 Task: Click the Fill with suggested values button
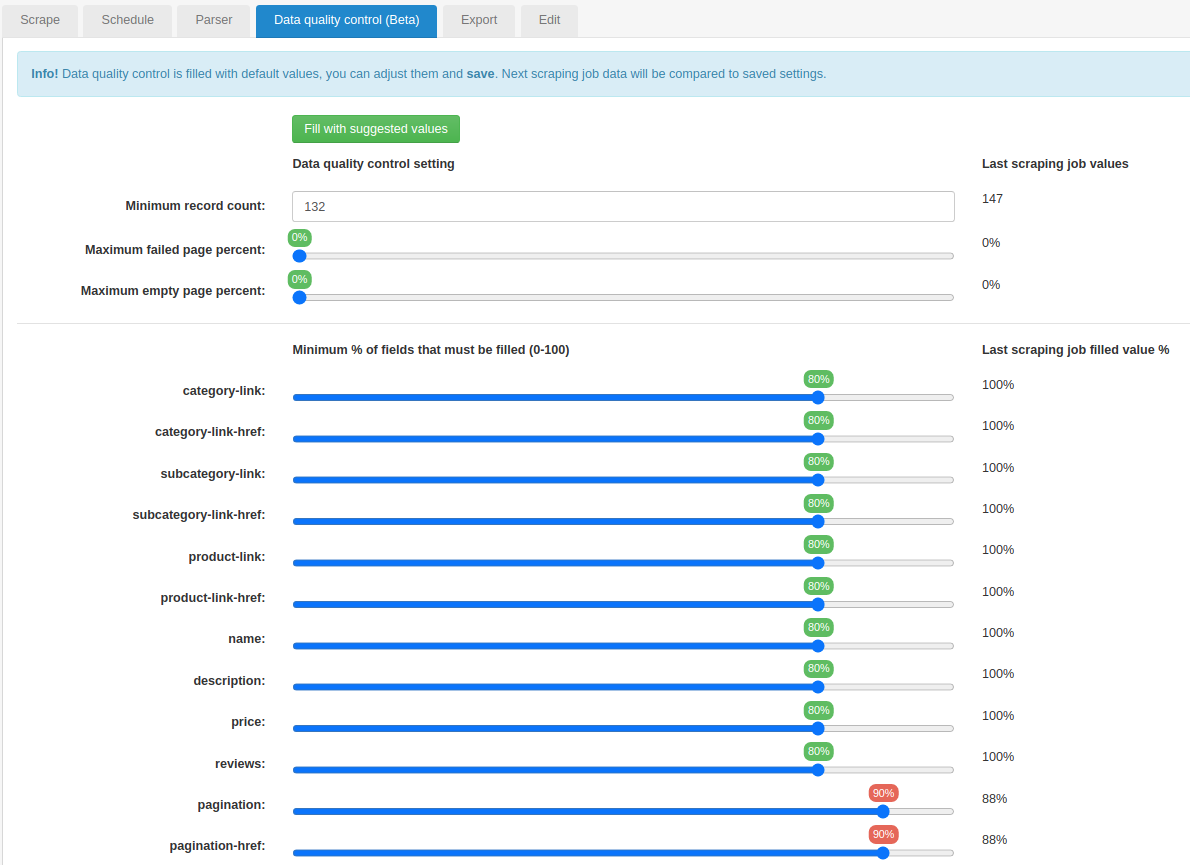pyautogui.click(x=375, y=128)
